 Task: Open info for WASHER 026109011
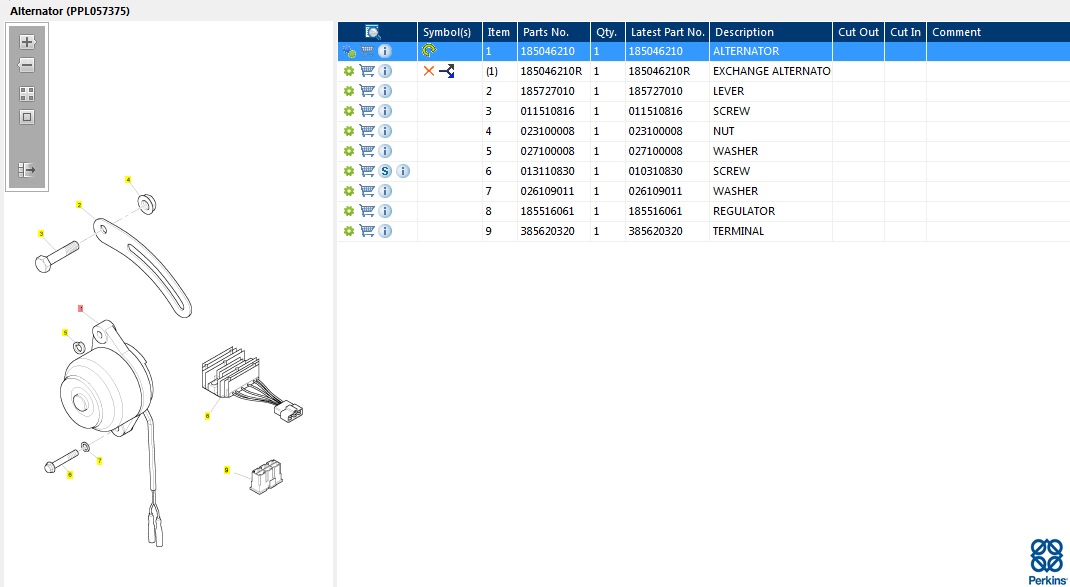click(x=385, y=191)
